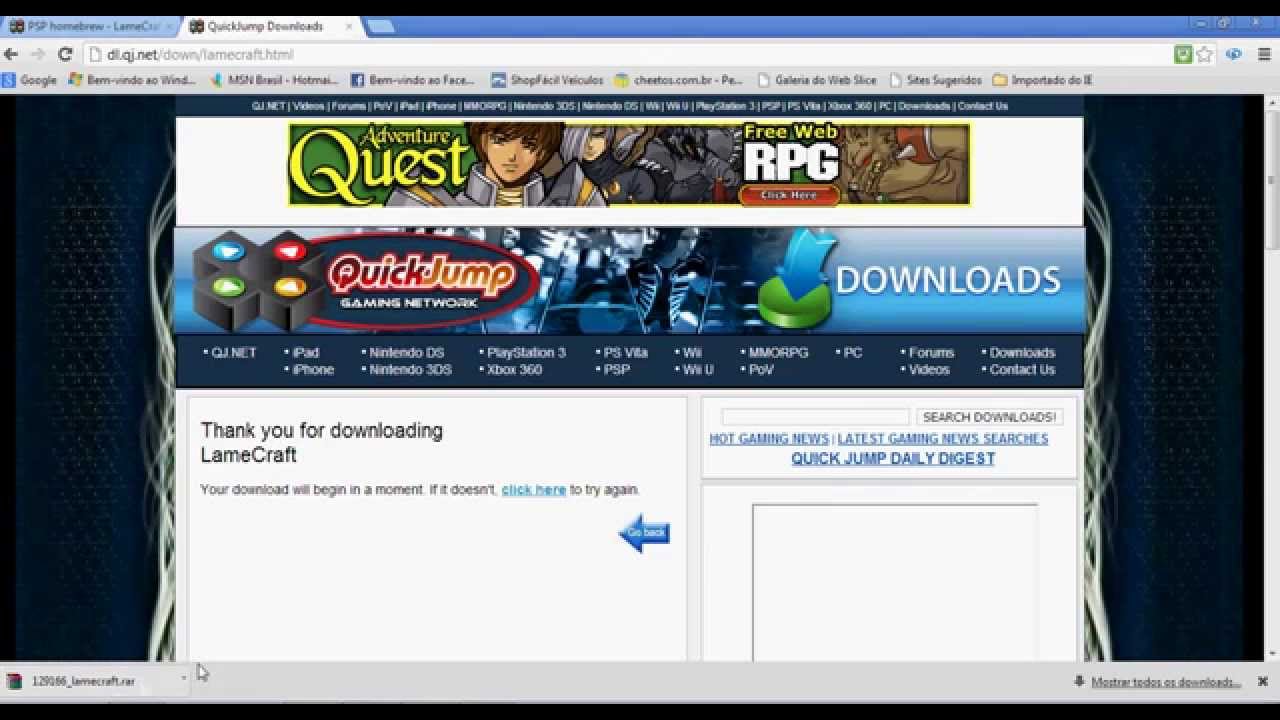The height and width of the screenshot is (720, 1280).
Task: Open the Galeria do Web Slice bookmark
Action: coord(817,80)
